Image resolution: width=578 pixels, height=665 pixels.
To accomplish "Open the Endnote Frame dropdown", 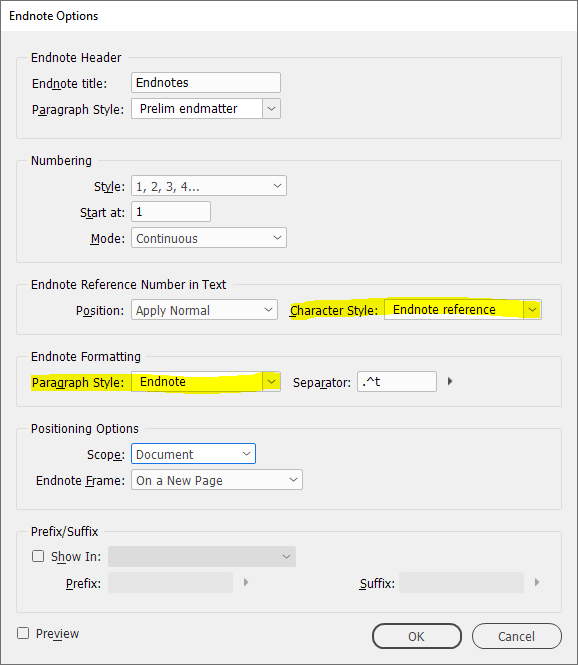I will [217, 480].
